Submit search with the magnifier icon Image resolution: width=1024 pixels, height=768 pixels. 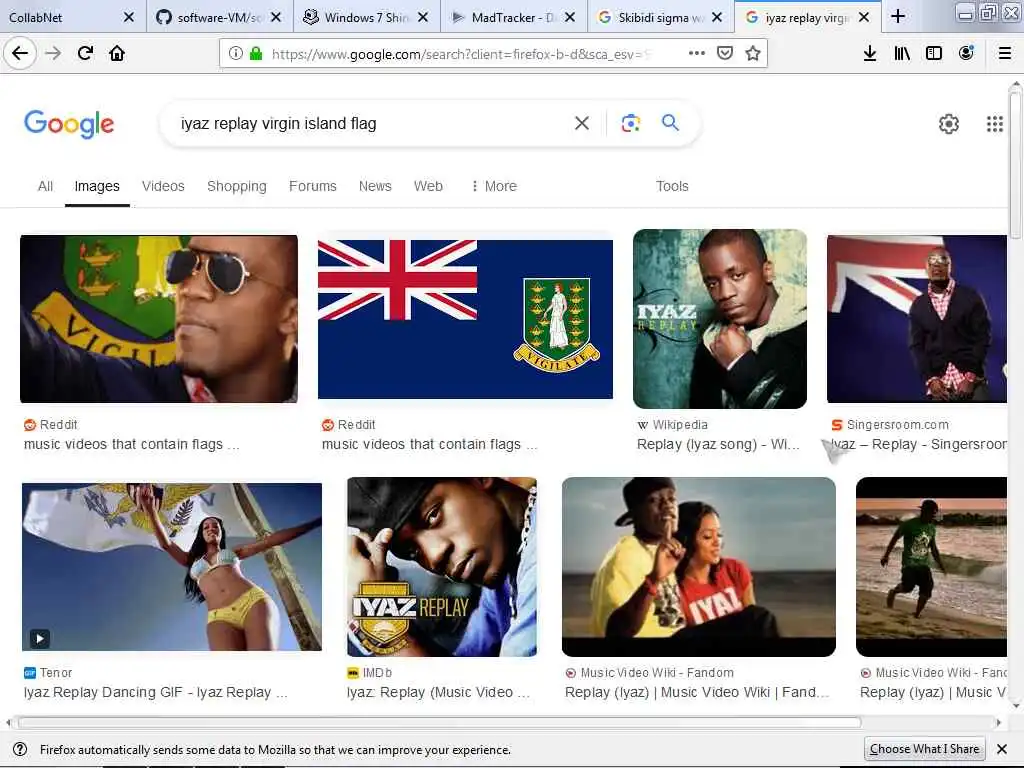pos(671,122)
